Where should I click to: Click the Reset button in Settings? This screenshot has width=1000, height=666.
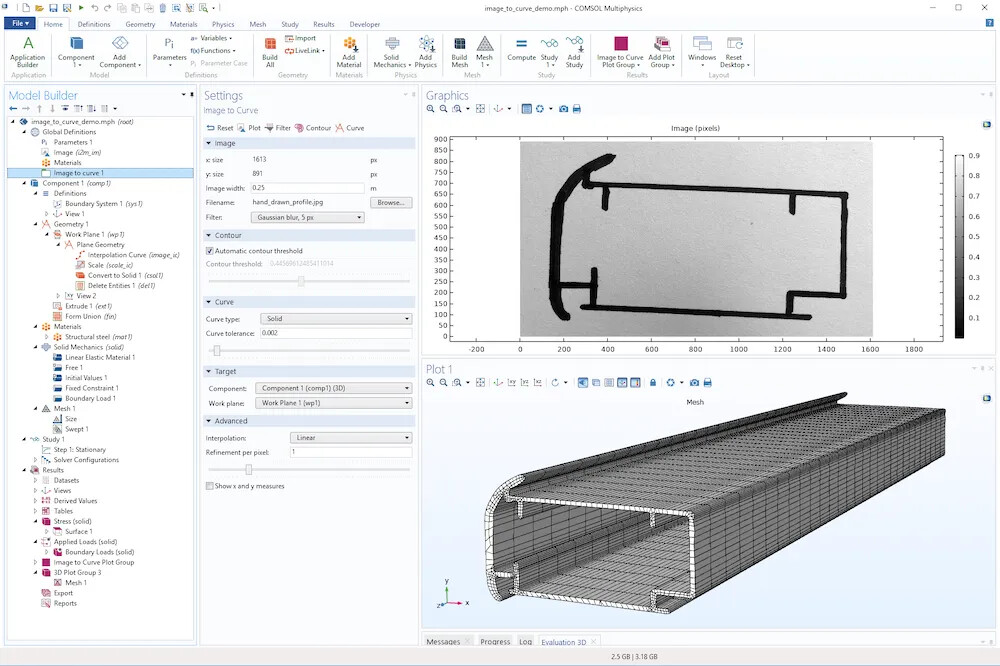click(220, 128)
